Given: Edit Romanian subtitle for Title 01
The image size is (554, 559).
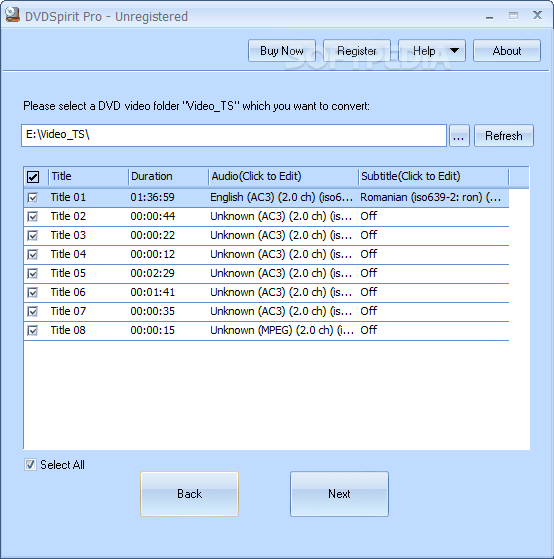Looking at the screenshot, I should 430,197.
